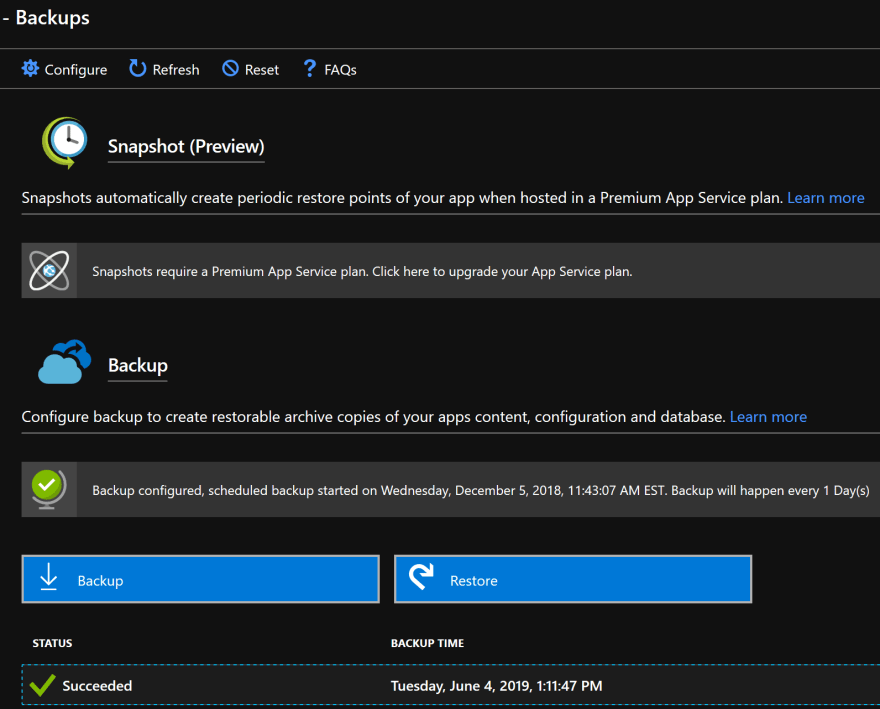The image size is (880, 709).
Task: Open the Backup section heading
Action: [x=138, y=365]
